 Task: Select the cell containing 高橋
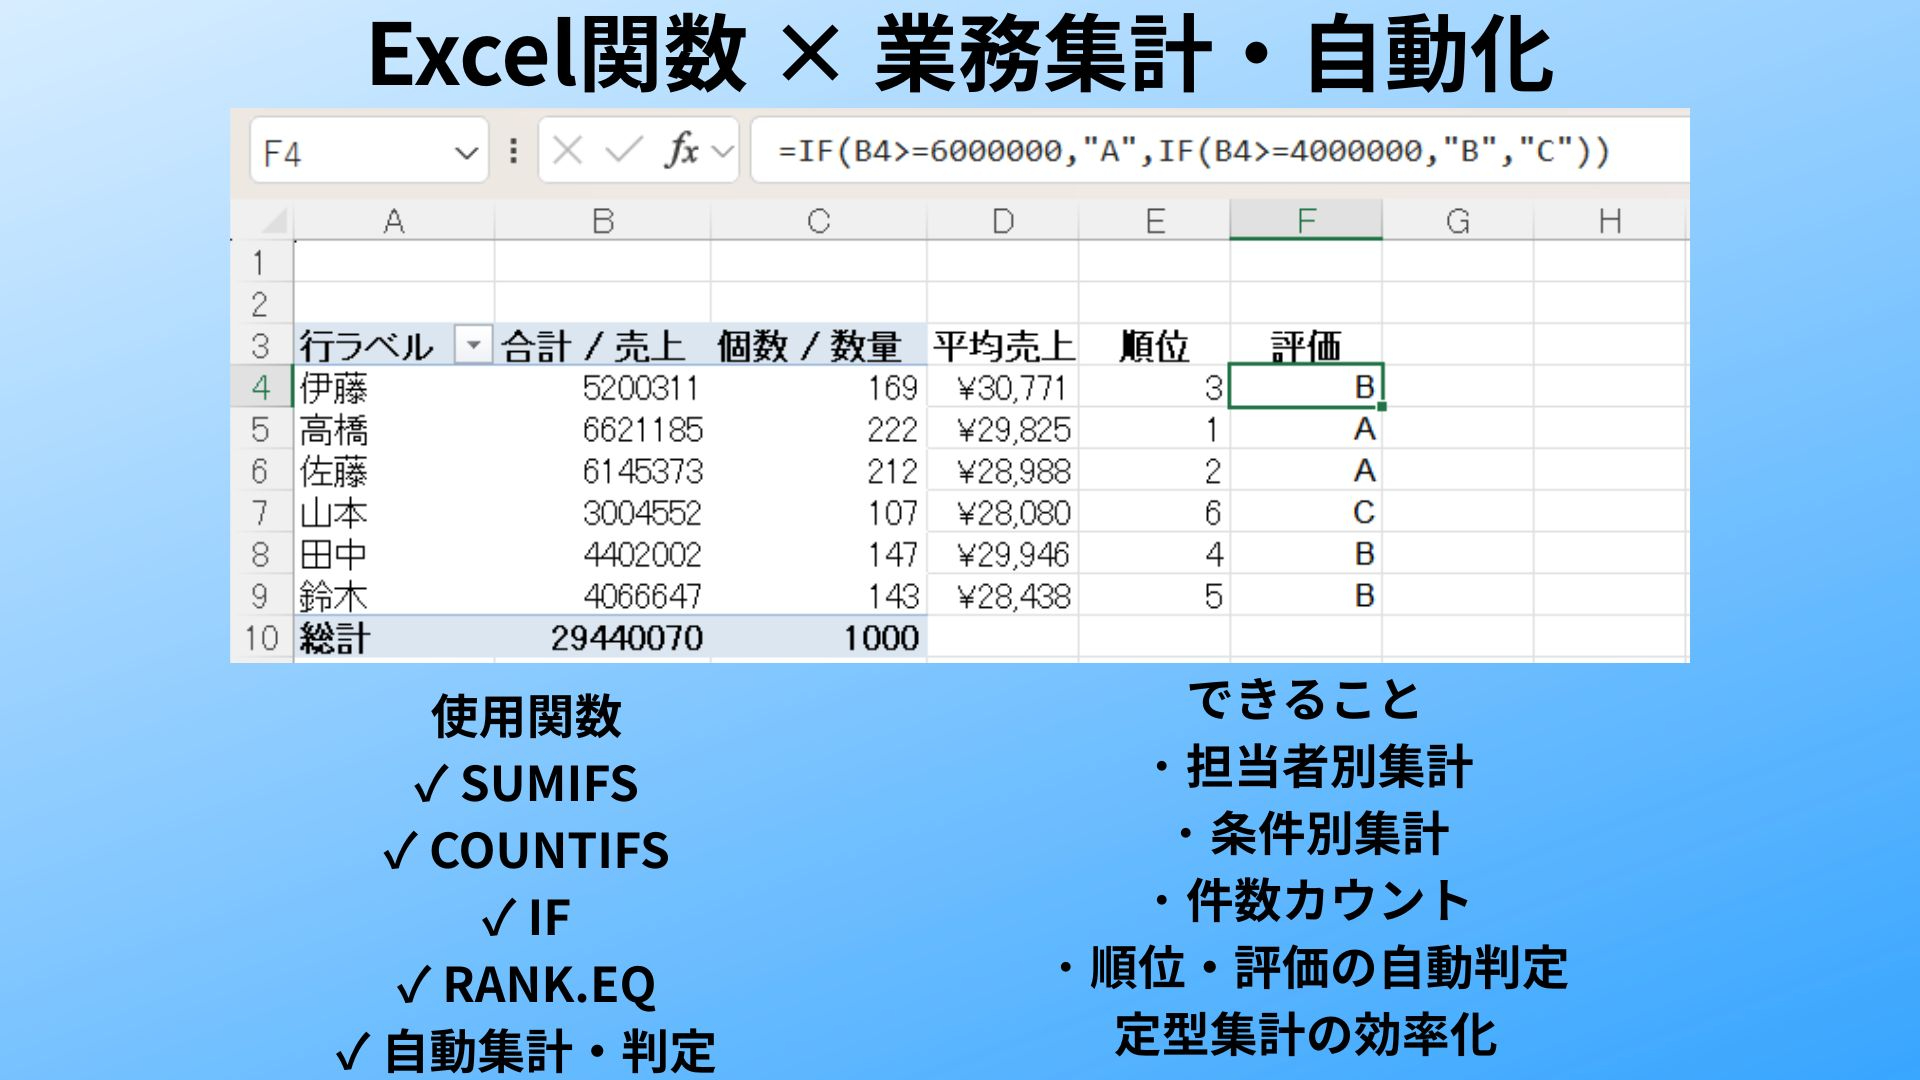[x=394, y=429]
